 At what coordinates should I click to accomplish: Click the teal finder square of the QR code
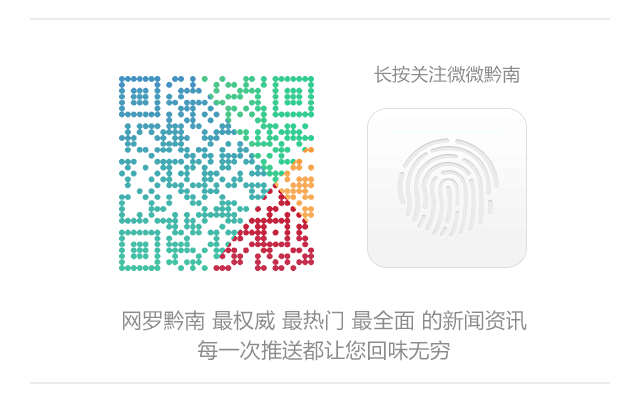tap(139, 250)
